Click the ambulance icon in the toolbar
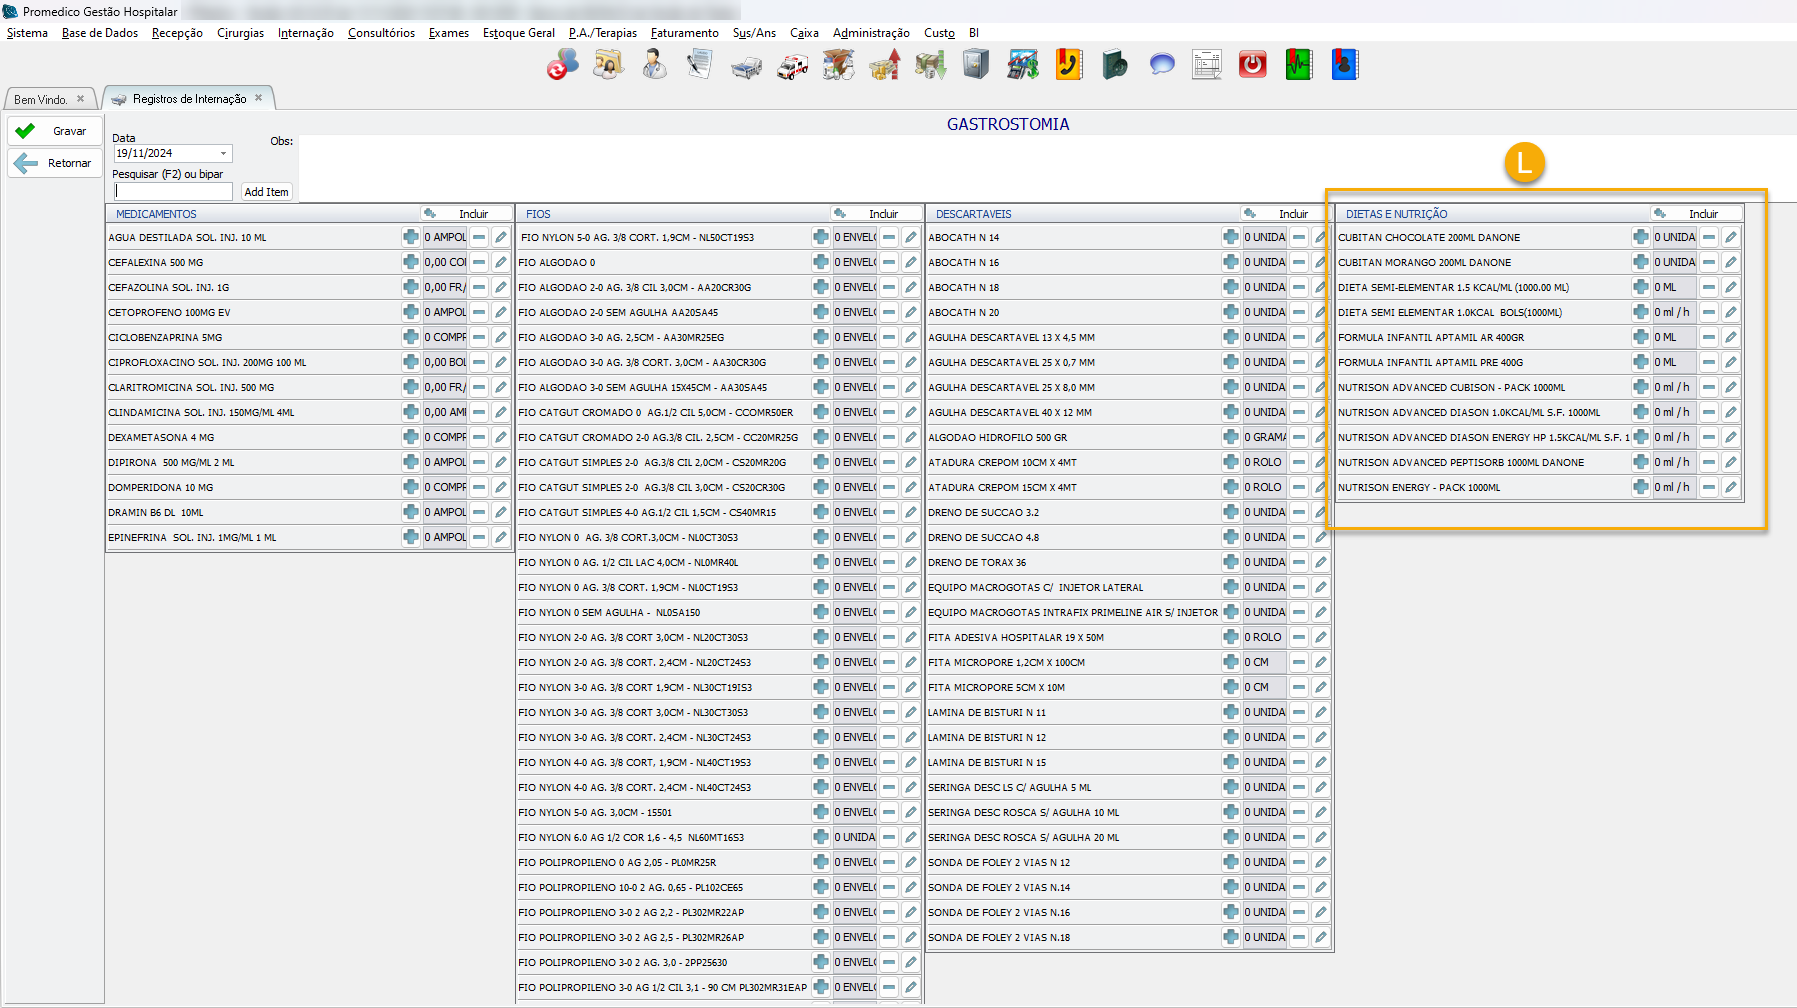The width and height of the screenshot is (1797, 1008). pos(793,66)
